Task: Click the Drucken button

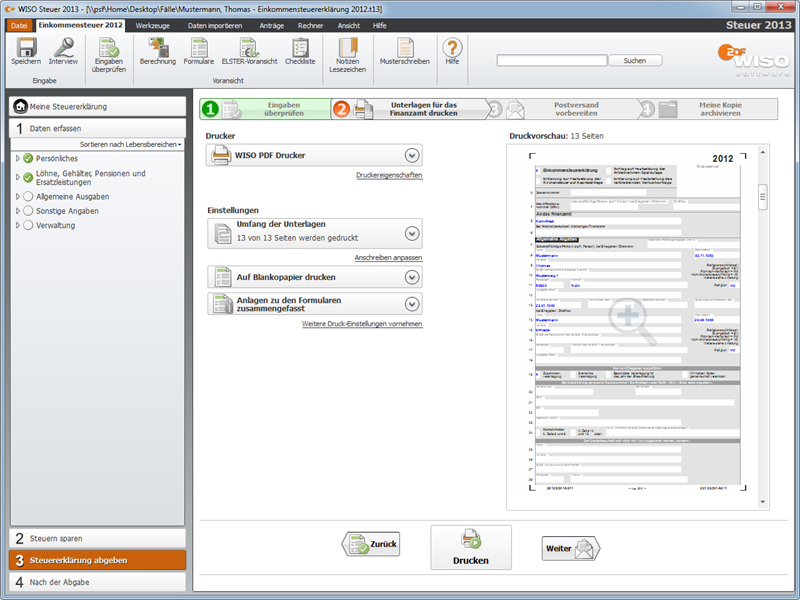Action: coord(471,547)
